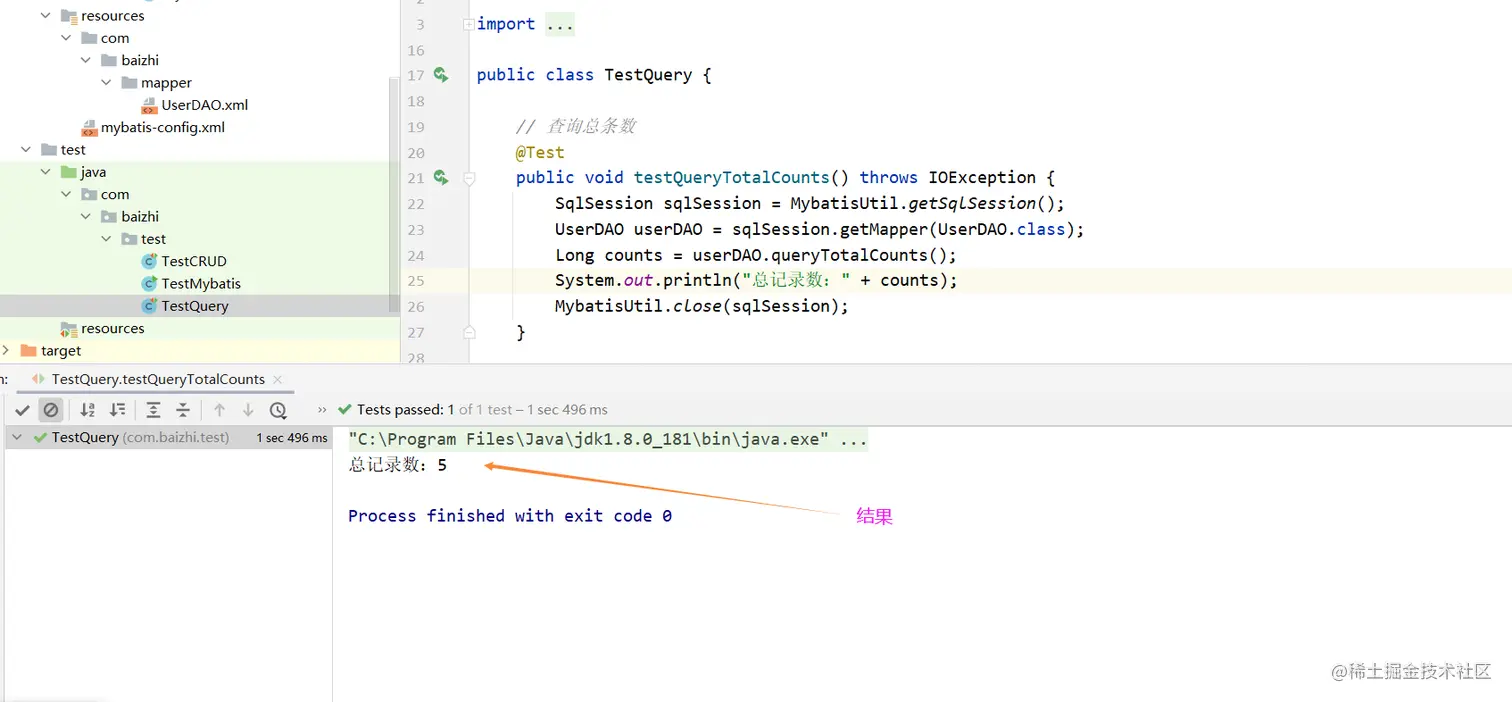Click the green TestQuery passed check icon
Viewport: 1512px width, 702px height.
pos(40,438)
